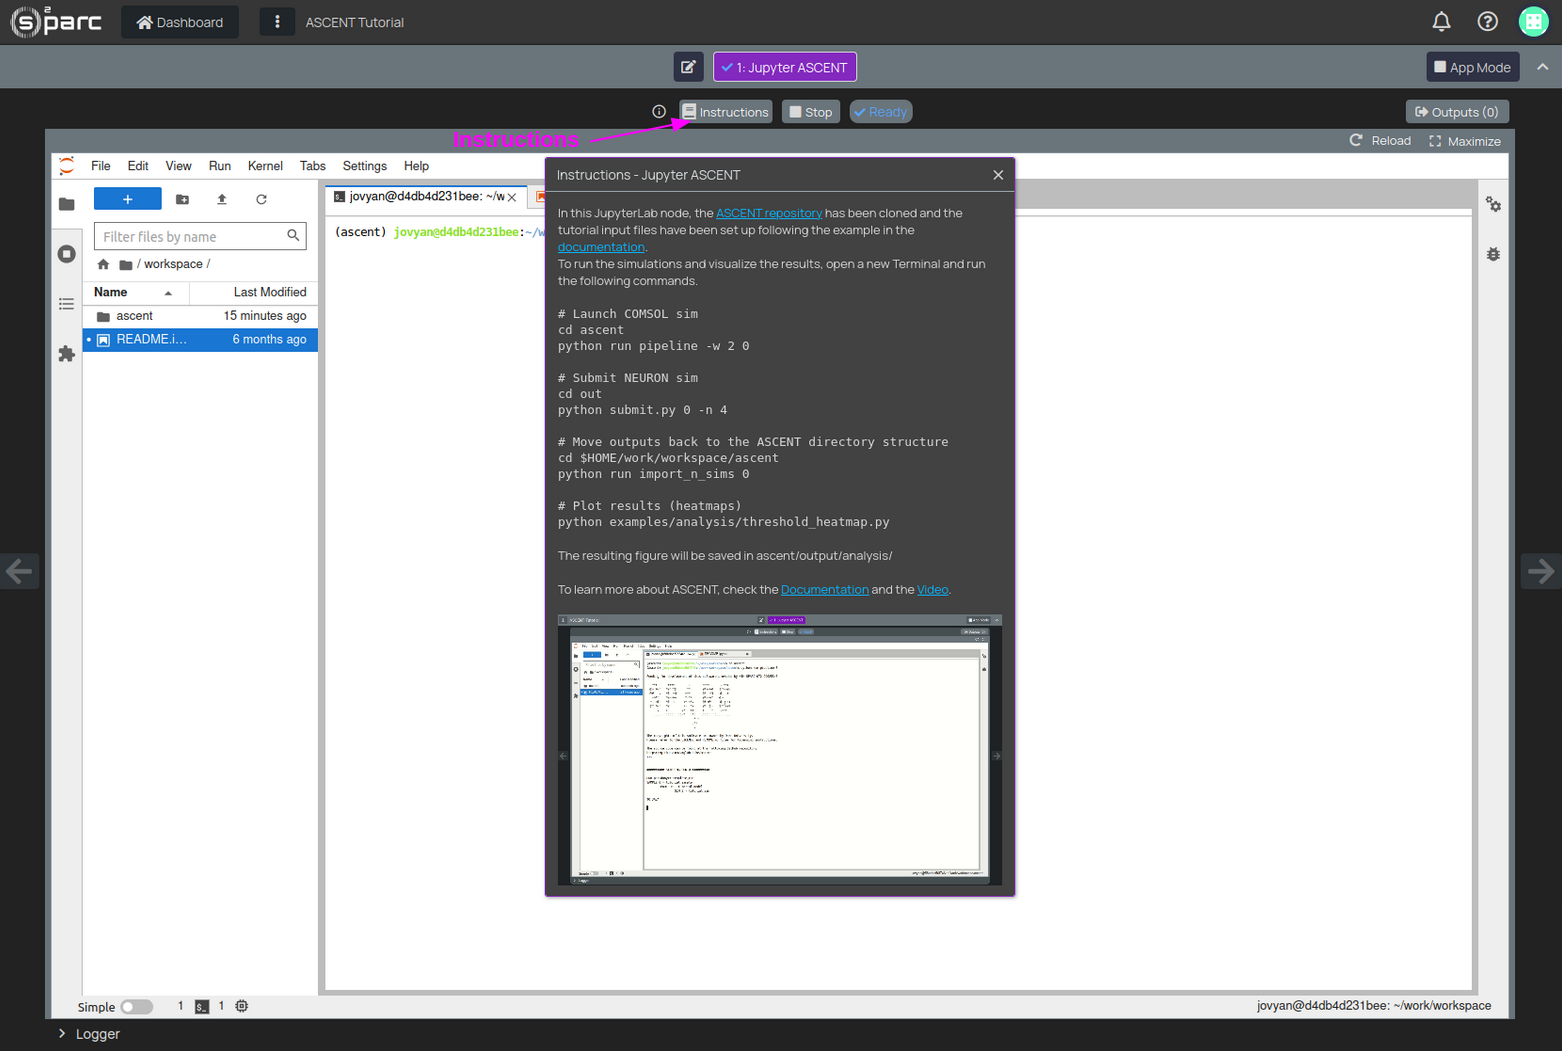Screen dimensions: 1562x1051
Task: Open the JupyterLab Edit menu
Action: pos(138,166)
